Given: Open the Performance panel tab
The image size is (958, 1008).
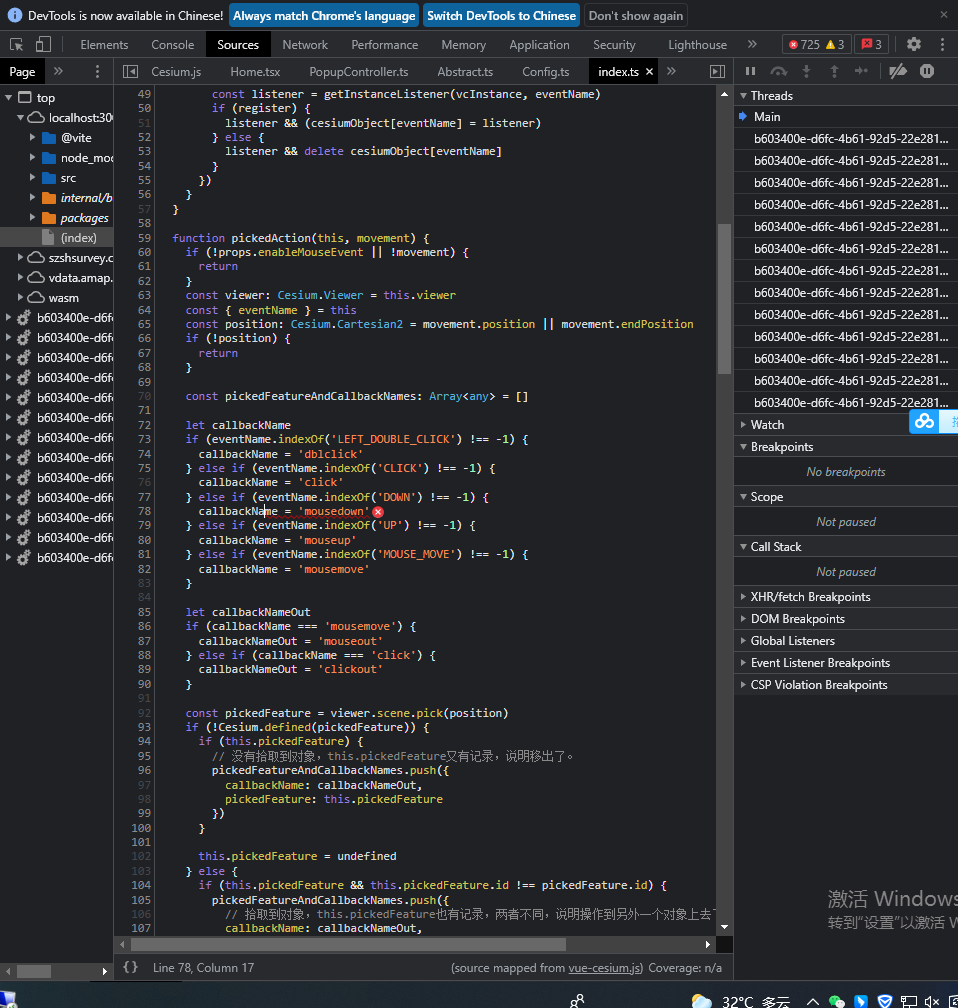Looking at the screenshot, I should point(384,44).
